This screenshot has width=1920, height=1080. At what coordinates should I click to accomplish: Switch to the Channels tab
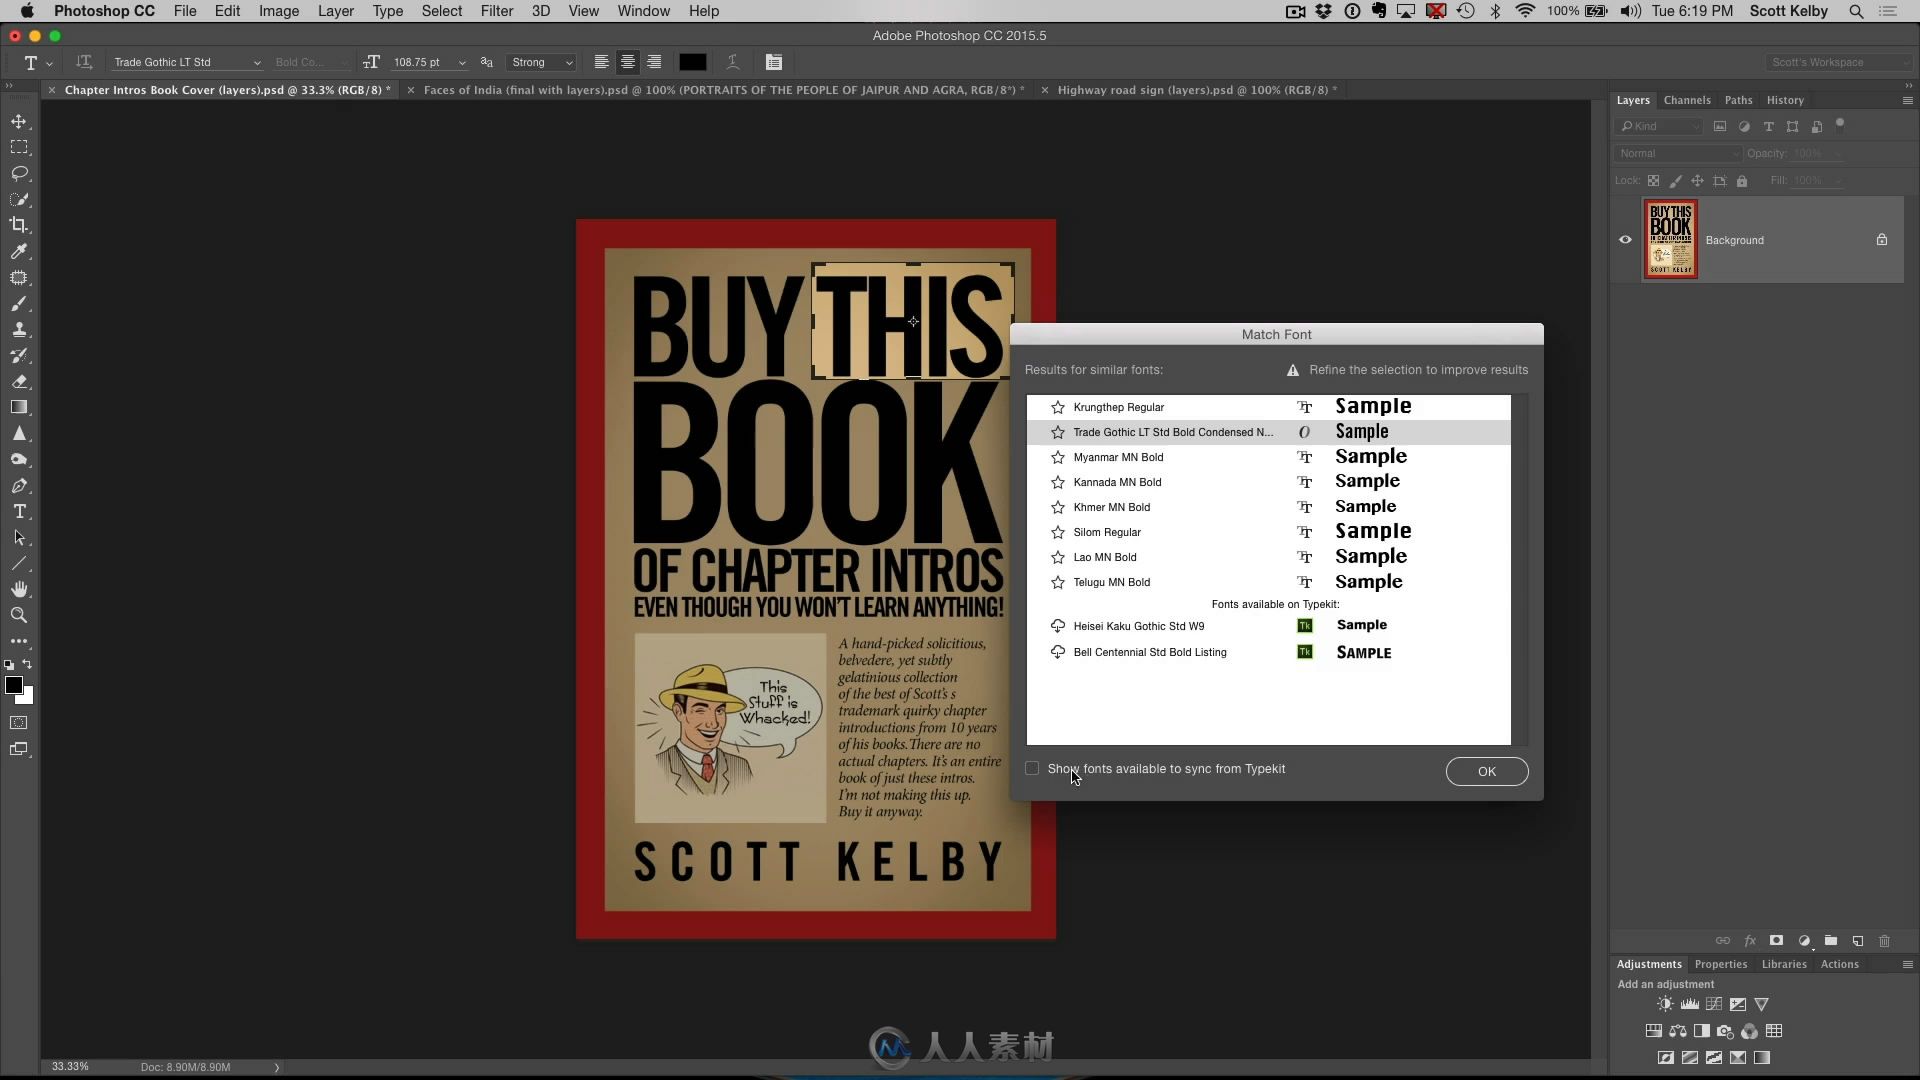(x=1687, y=100)
